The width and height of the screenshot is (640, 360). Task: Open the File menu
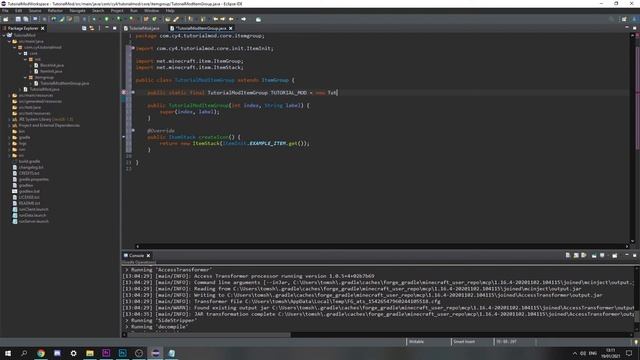(5, 11)
